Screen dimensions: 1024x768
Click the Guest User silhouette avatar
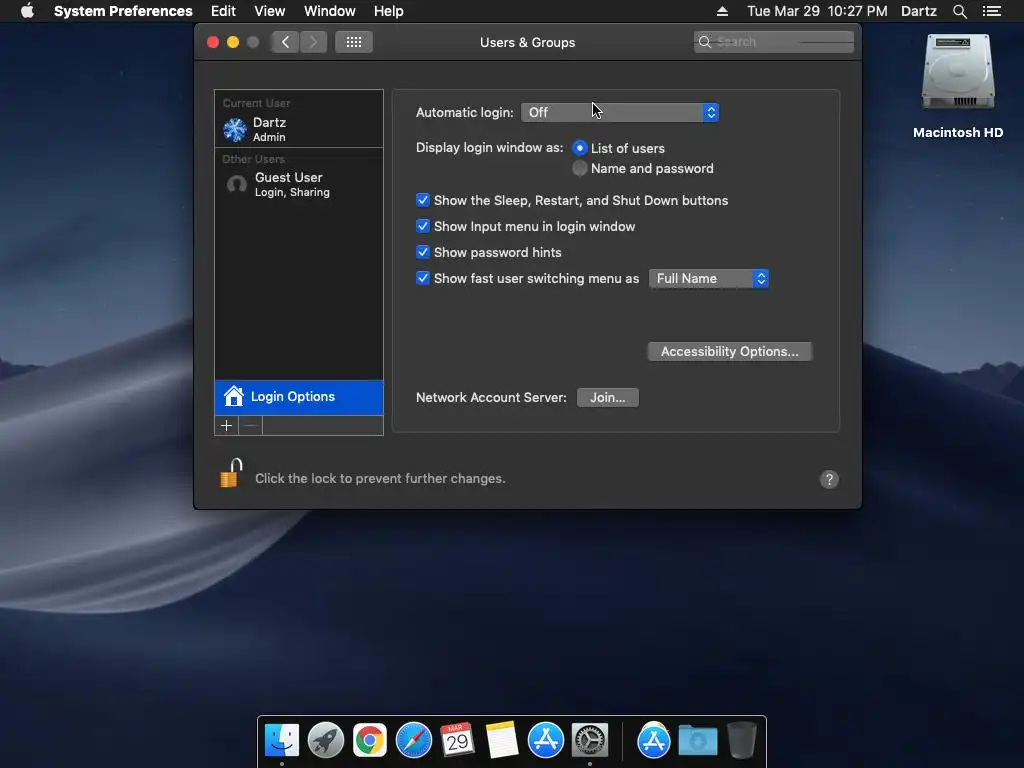236,184
